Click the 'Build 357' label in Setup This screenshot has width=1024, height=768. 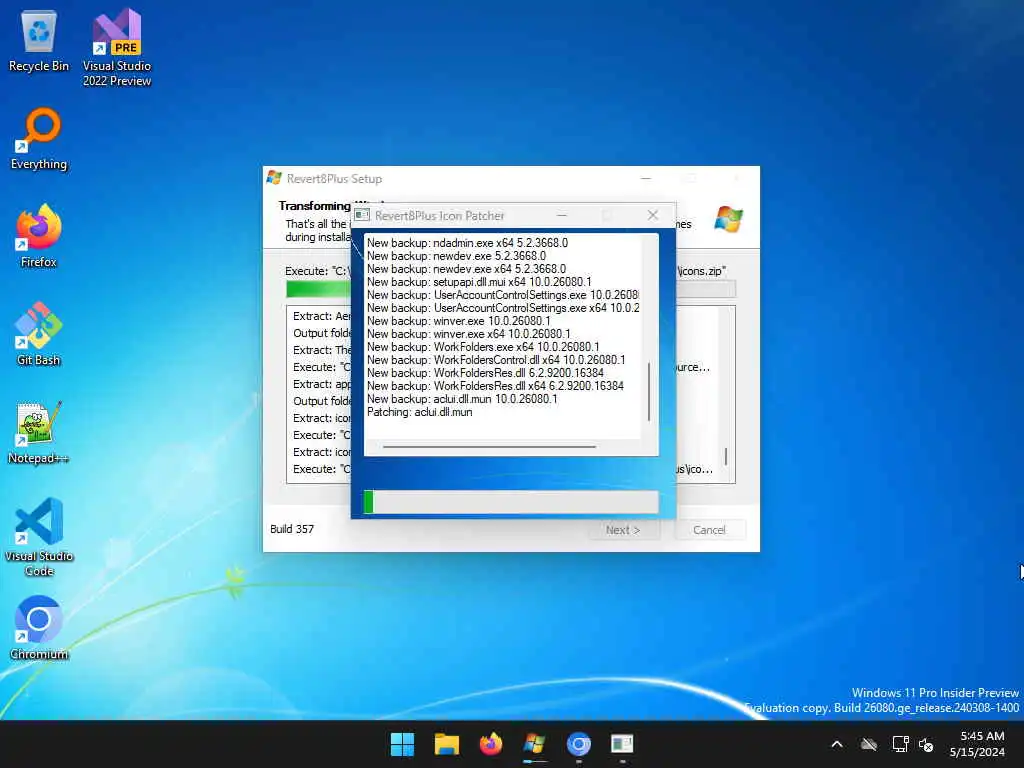(292, 529)
